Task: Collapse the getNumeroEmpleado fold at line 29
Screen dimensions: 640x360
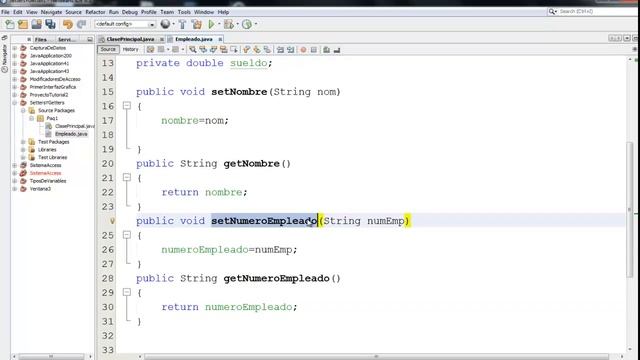Action: (x=127, y=292)
